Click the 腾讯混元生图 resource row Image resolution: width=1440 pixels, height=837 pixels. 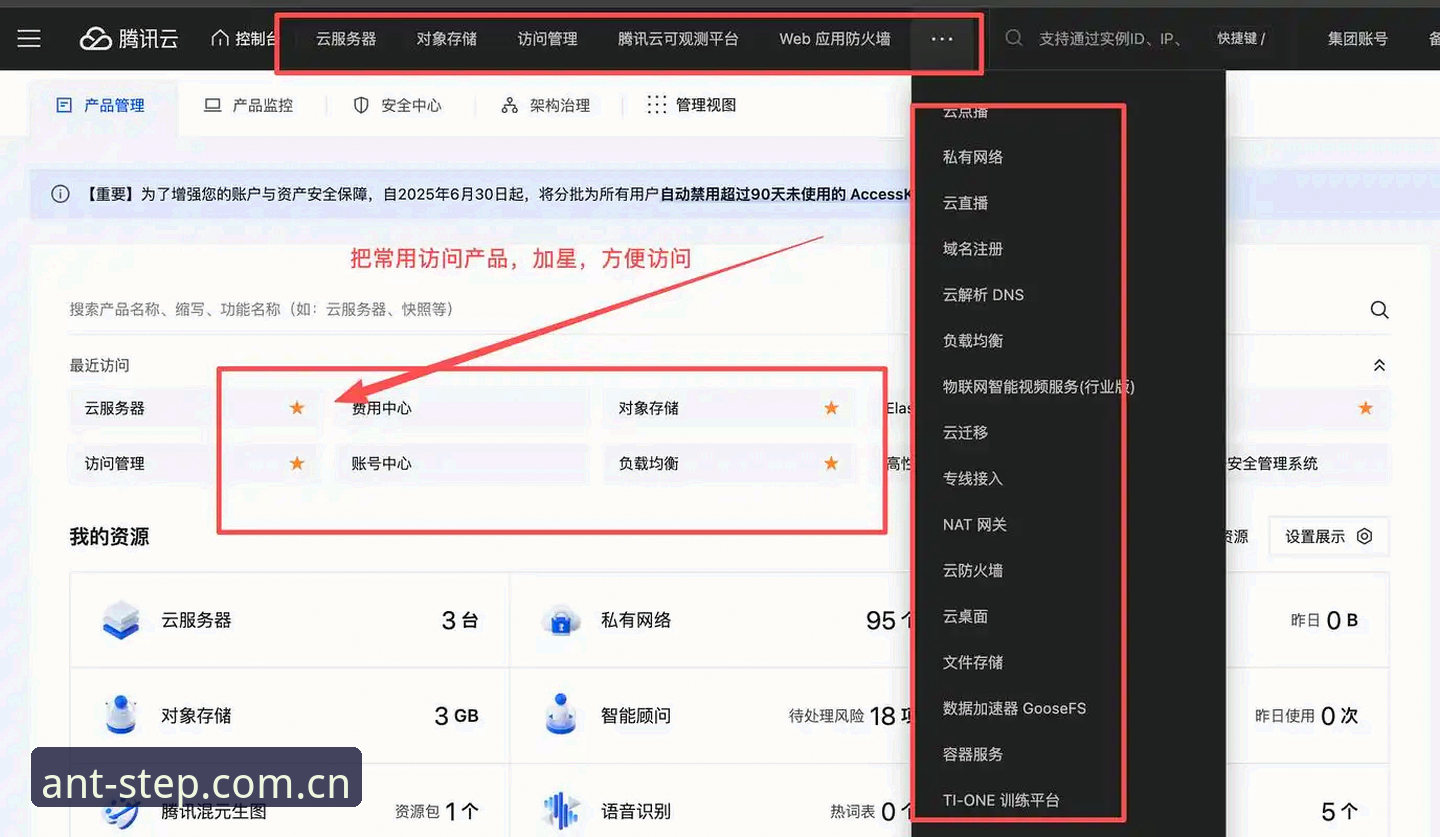[x=290, y=811]
